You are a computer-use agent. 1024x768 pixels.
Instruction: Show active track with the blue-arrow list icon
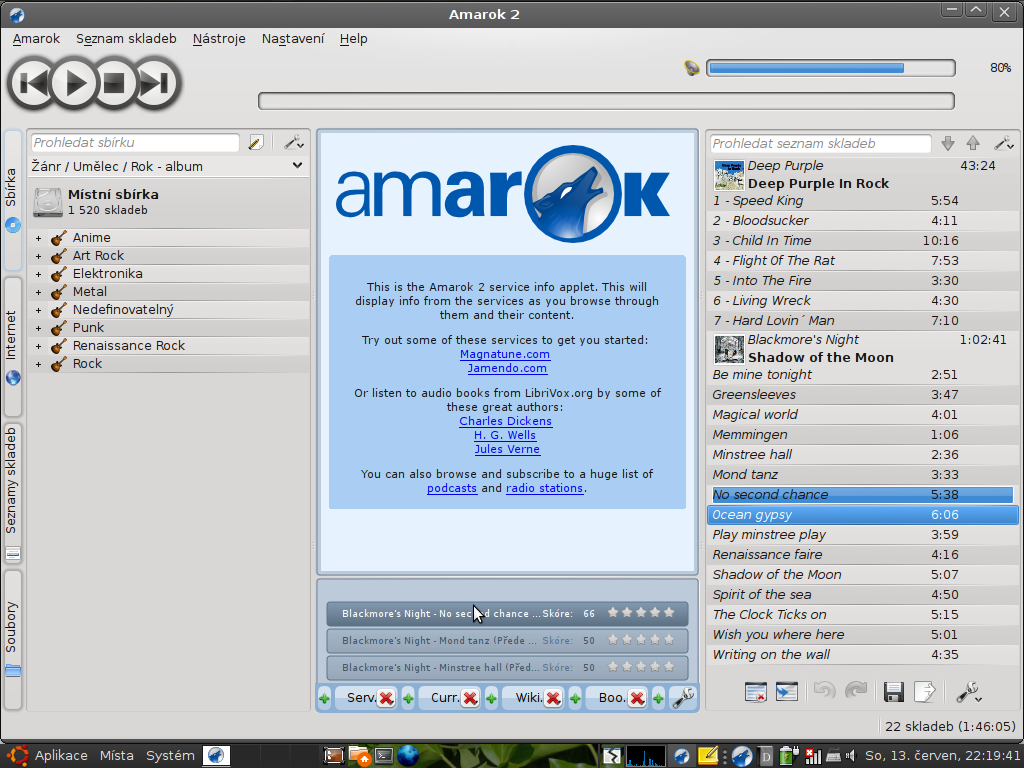point(786,692)
